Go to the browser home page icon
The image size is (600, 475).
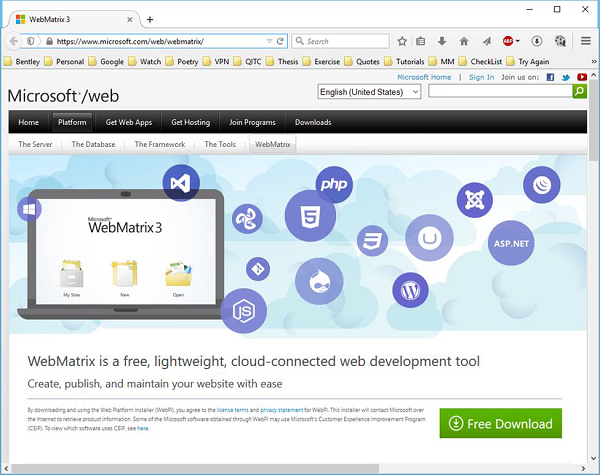click(464, 41)
